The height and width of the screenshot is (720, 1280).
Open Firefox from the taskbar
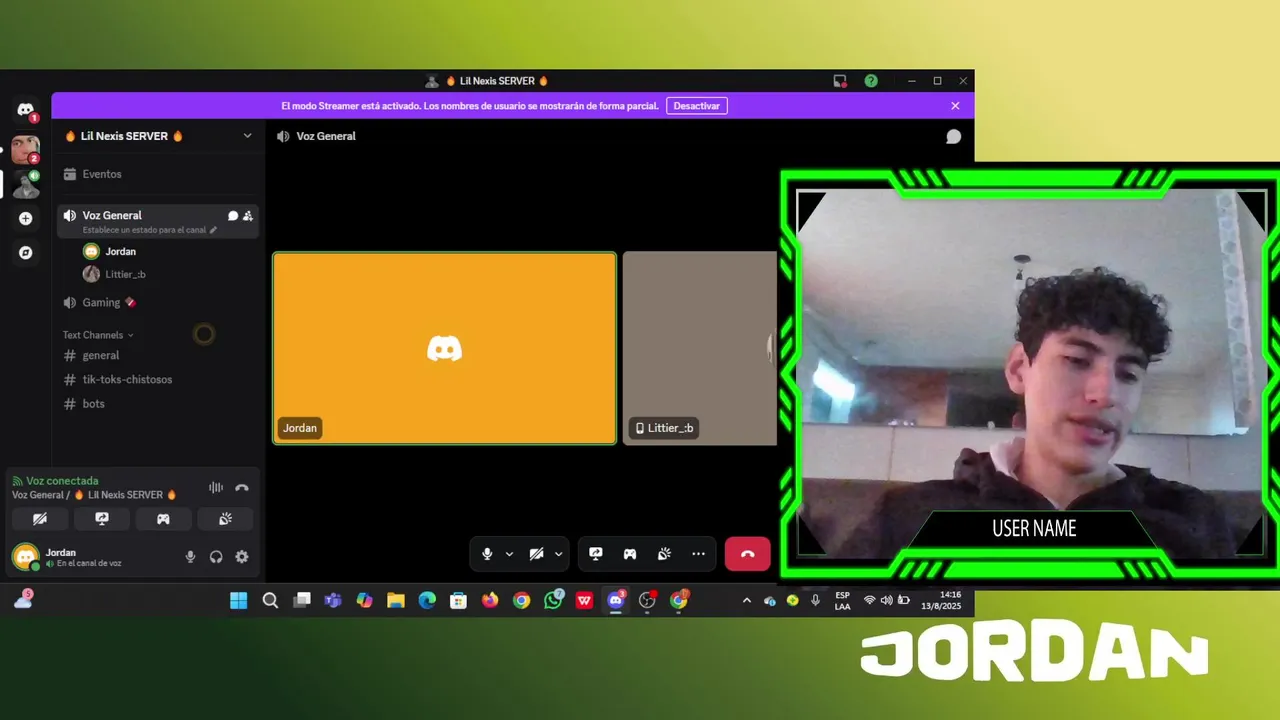(x=490, y=600)
